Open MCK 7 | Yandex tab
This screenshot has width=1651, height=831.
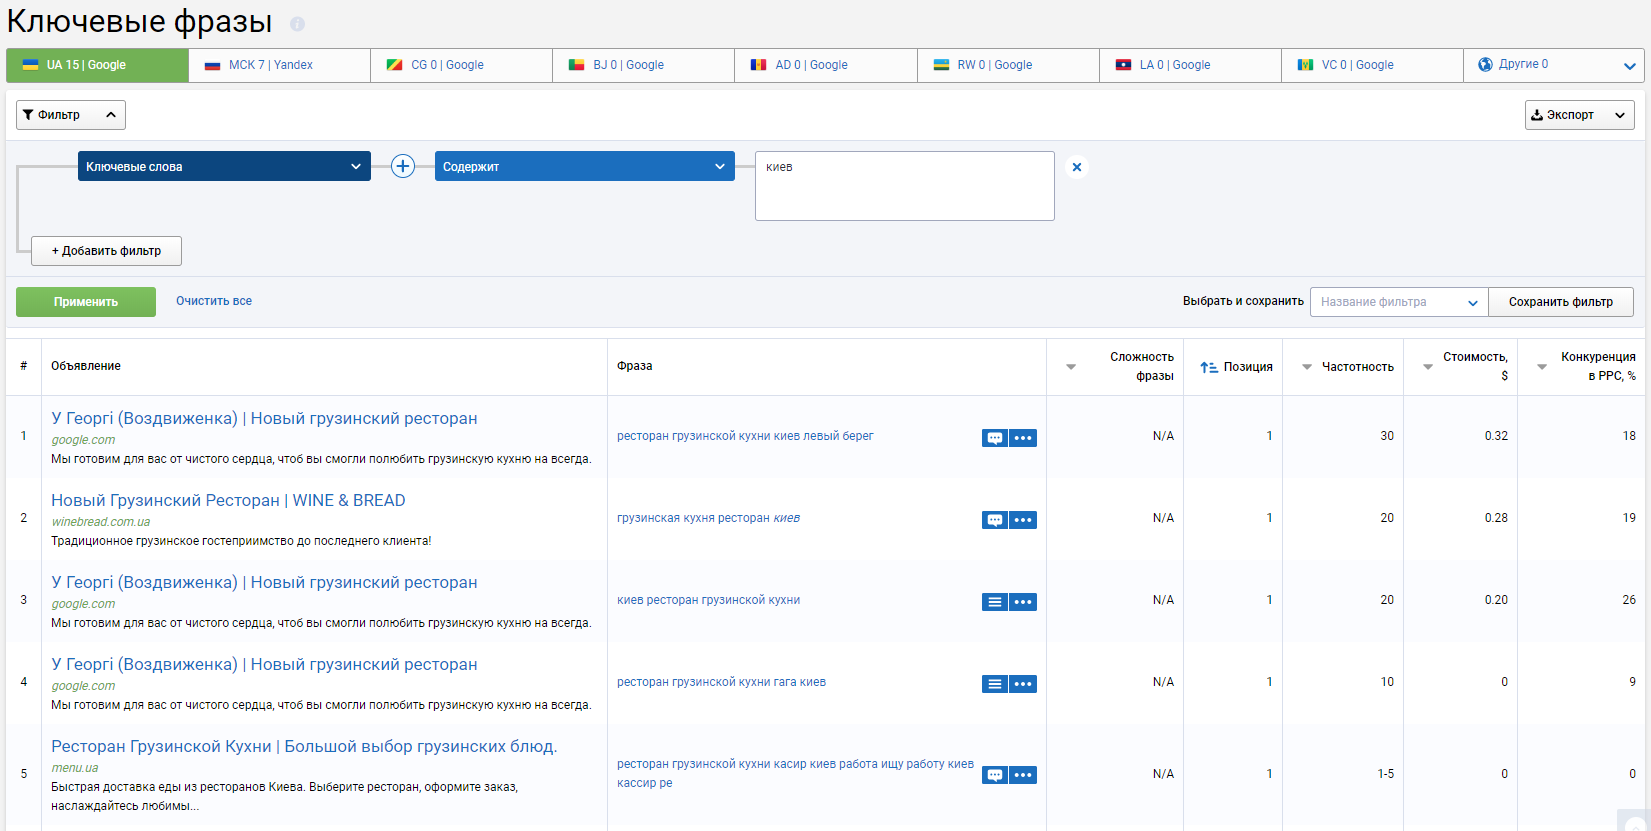[279, 65]
